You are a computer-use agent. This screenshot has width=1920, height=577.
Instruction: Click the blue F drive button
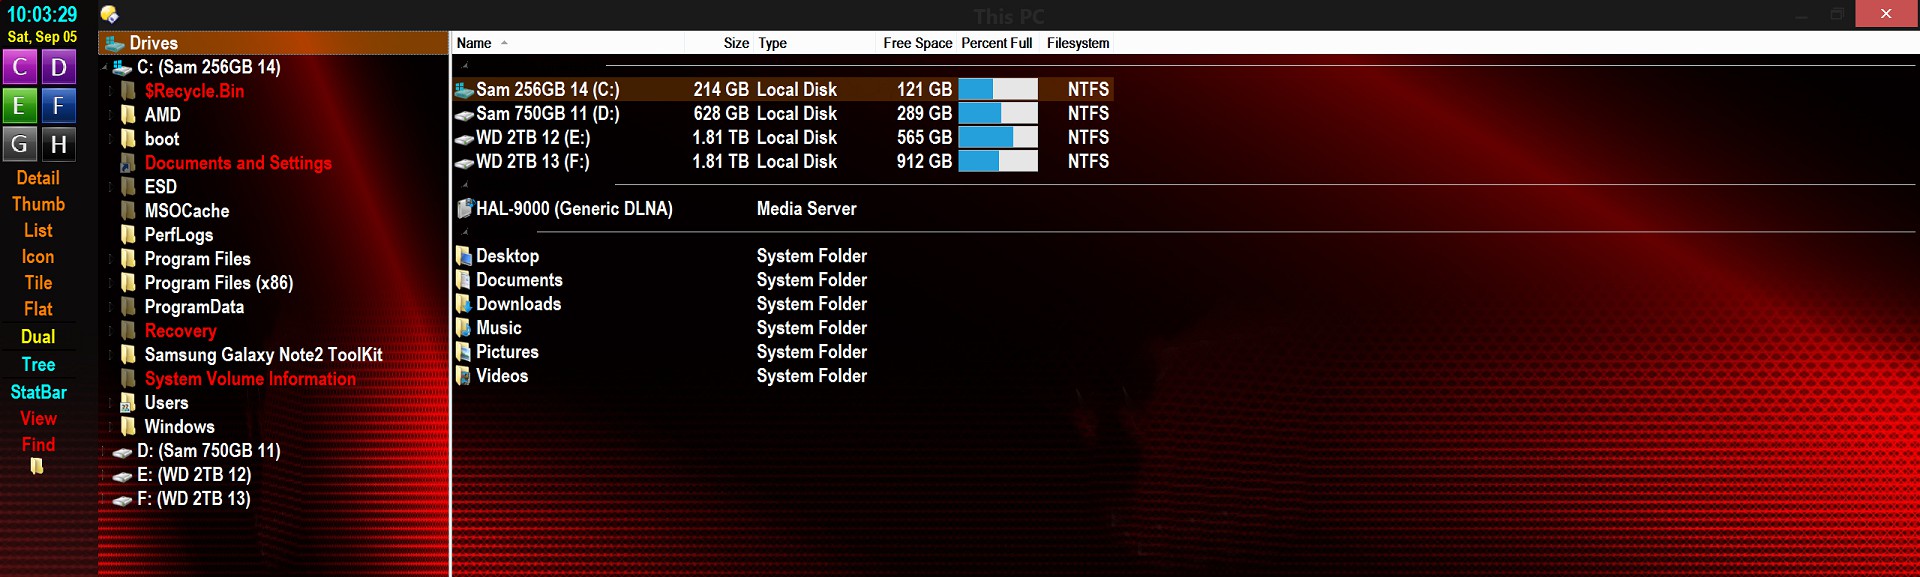click(59, 105)
